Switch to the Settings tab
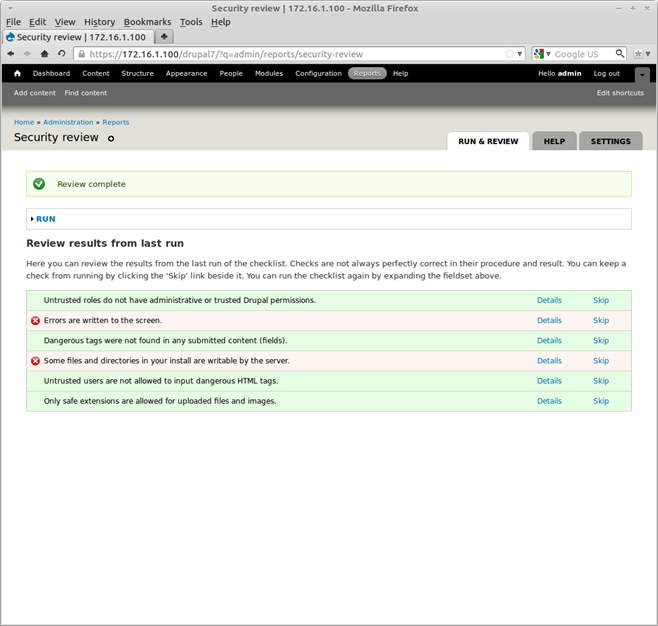 click(x=610, y=141)
